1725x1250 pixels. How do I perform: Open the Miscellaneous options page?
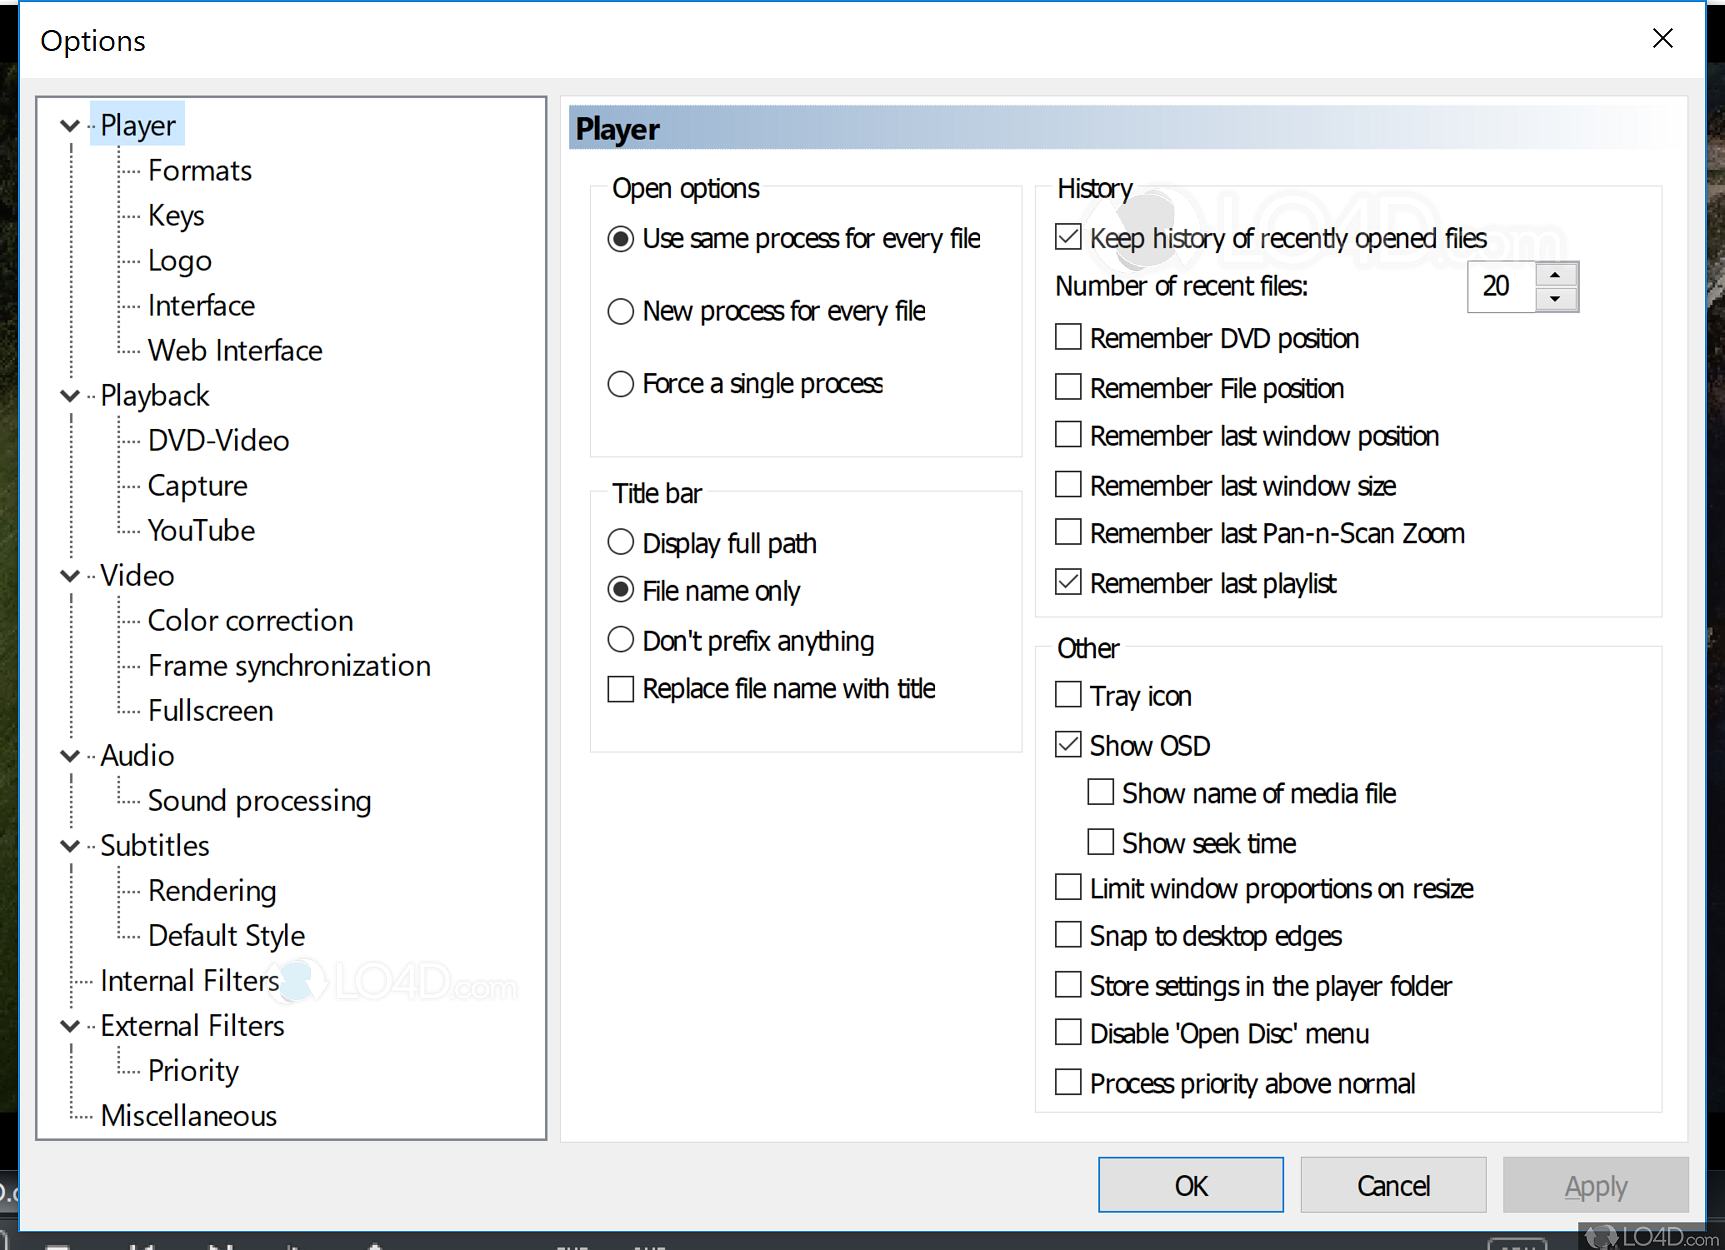tap(188, 1116)
